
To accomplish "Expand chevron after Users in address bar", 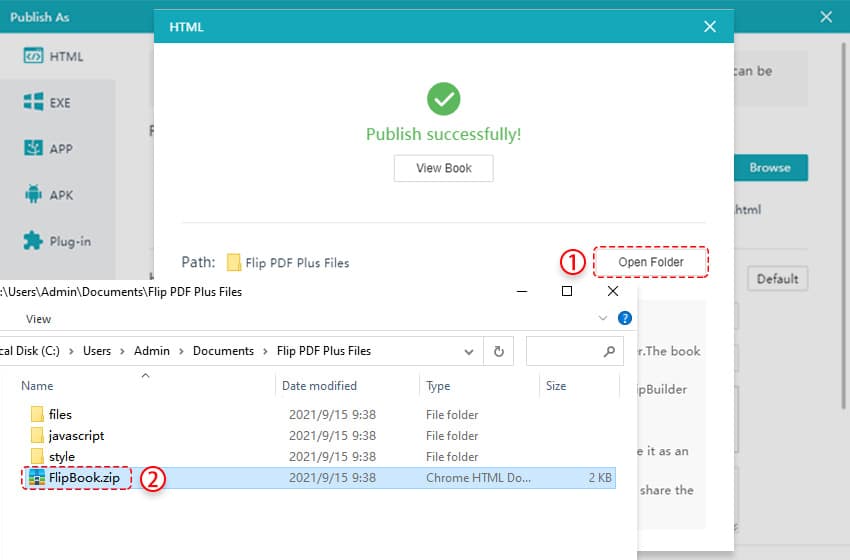I will [123, 351].
